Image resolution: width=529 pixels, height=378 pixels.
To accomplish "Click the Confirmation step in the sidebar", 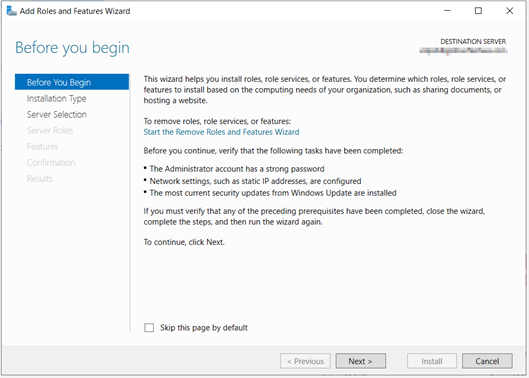I will pos(51,163).
